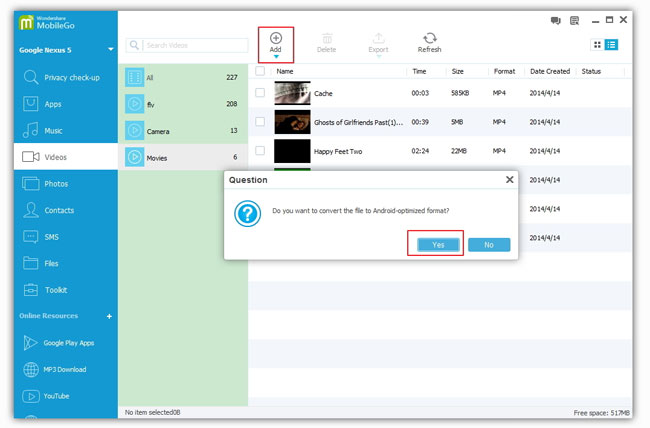Check the Cache video checkbox
The height and width of the screenshot is (428, 650).
pyautogui.click(x=260, y=92)
